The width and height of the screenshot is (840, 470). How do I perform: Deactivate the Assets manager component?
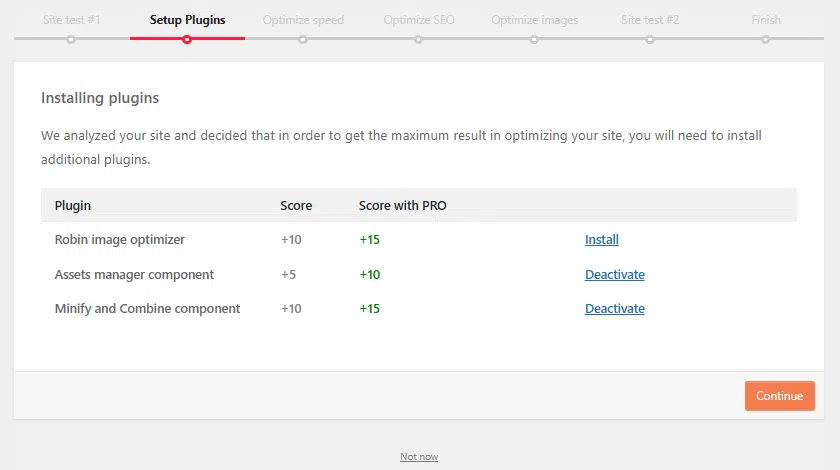click(x=614, y=275)
